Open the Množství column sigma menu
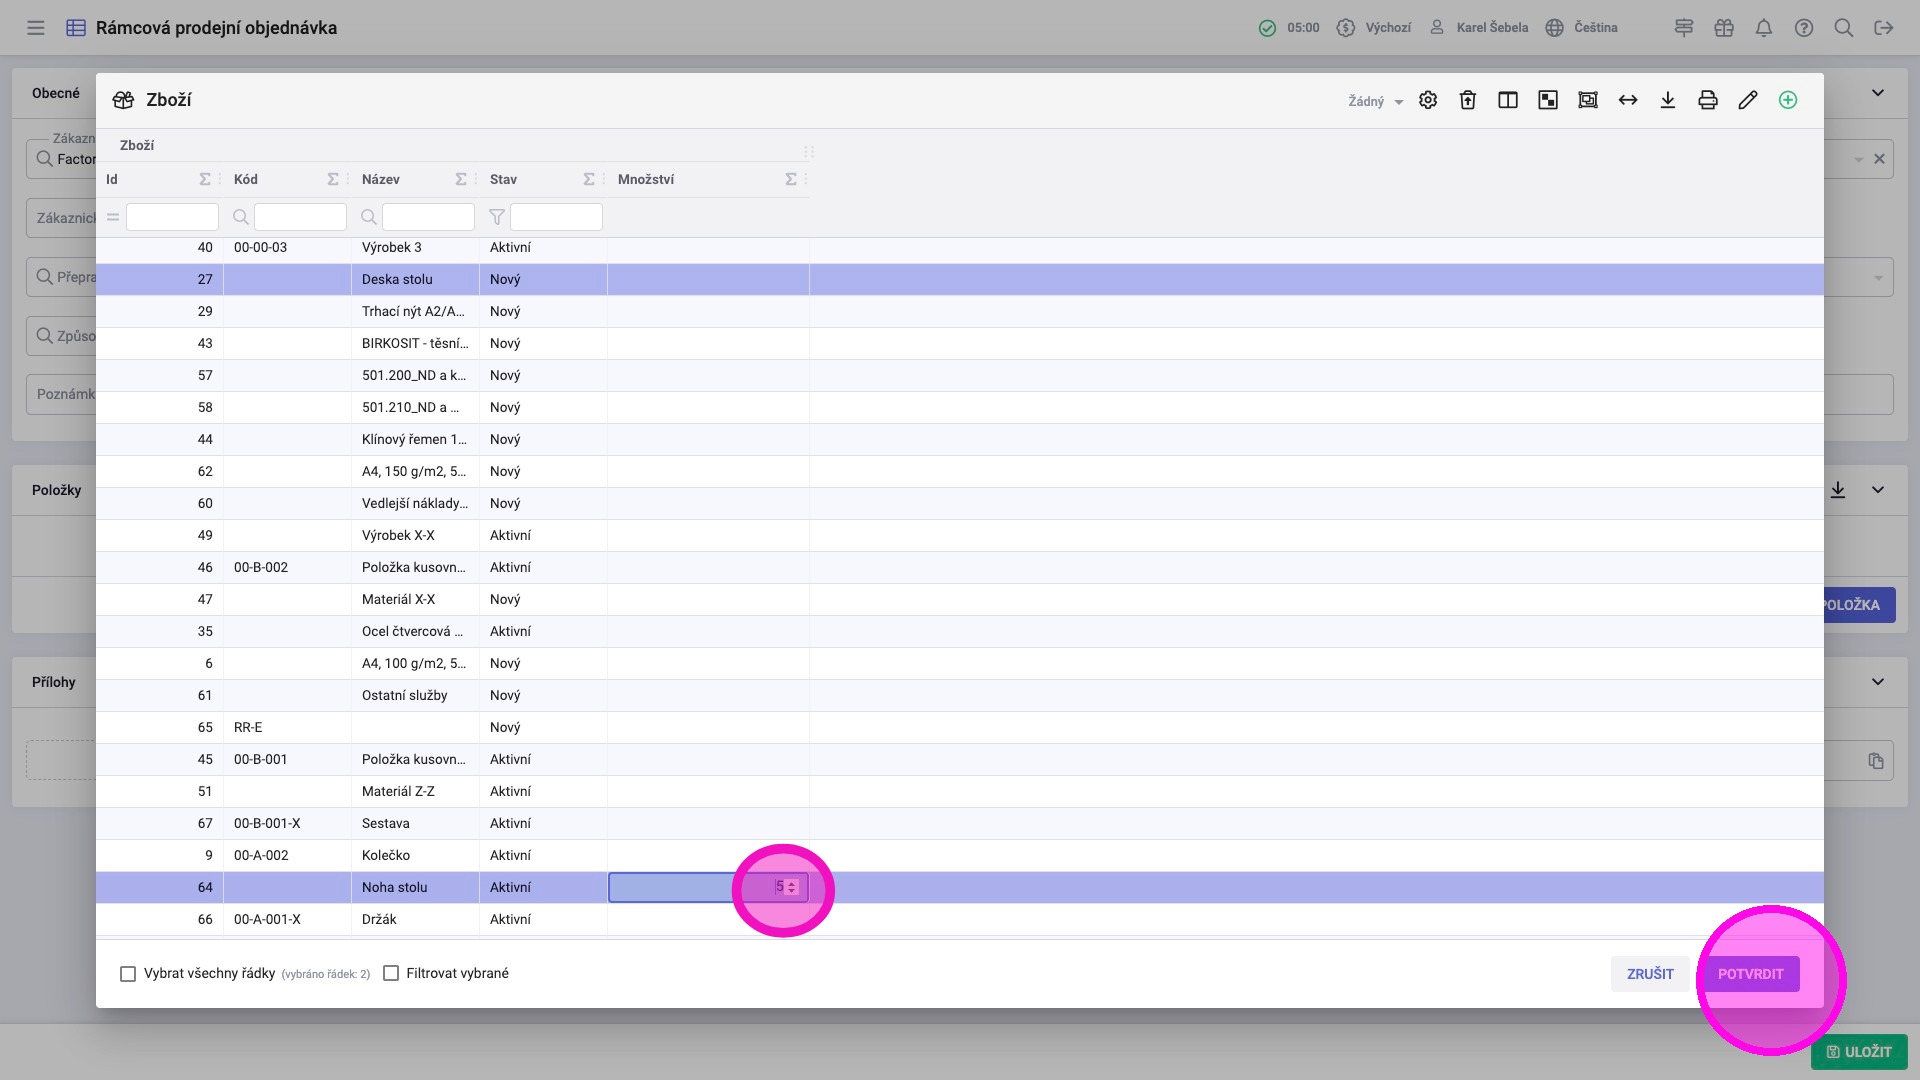The image size is (1920, 1080). point(791,180)
